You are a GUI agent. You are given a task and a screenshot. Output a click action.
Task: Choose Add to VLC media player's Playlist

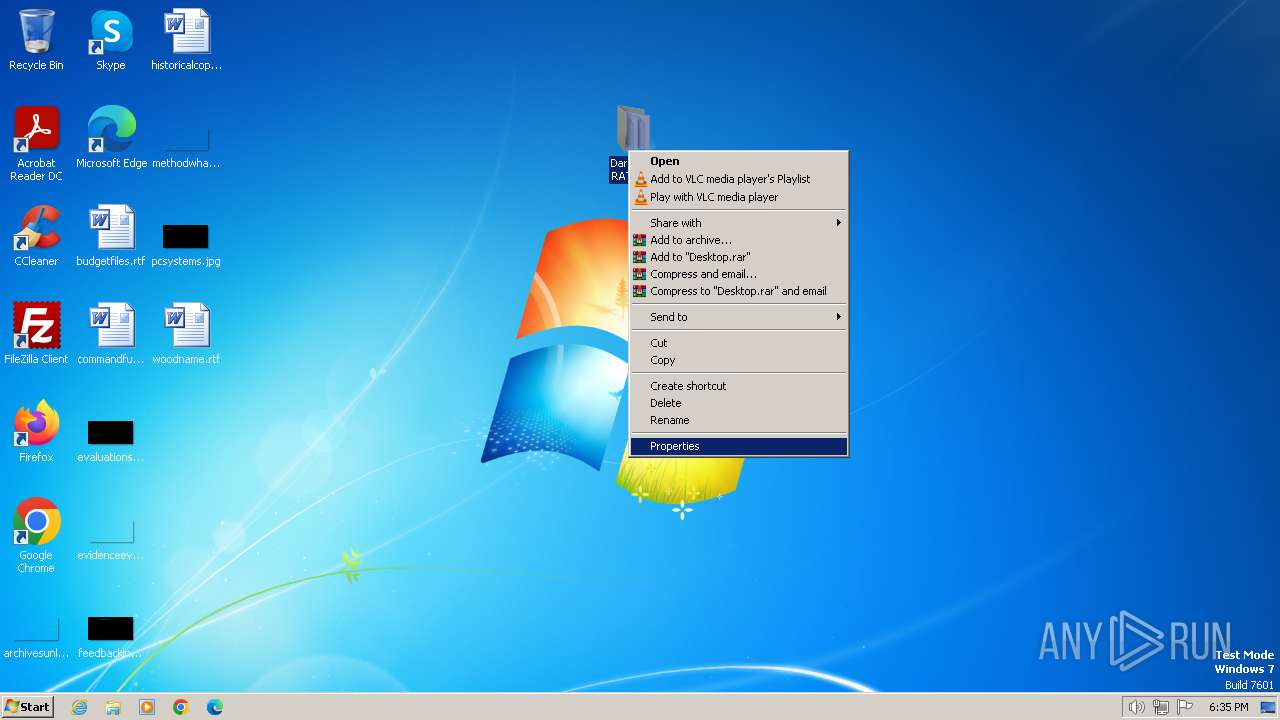point(739,179)
